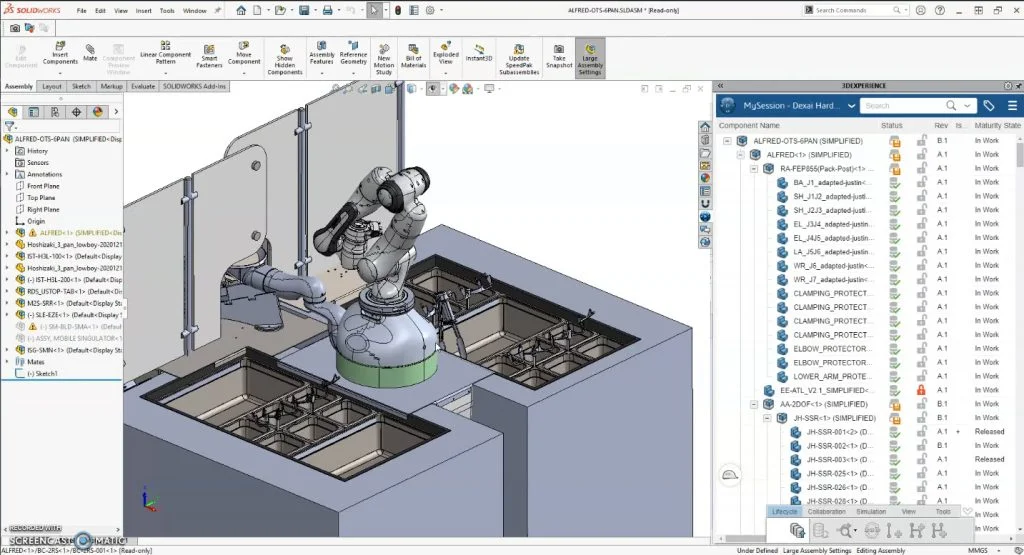1024x555 pixels.
Task: Switch to the Evaluate tab
Action: coord(143,87)
